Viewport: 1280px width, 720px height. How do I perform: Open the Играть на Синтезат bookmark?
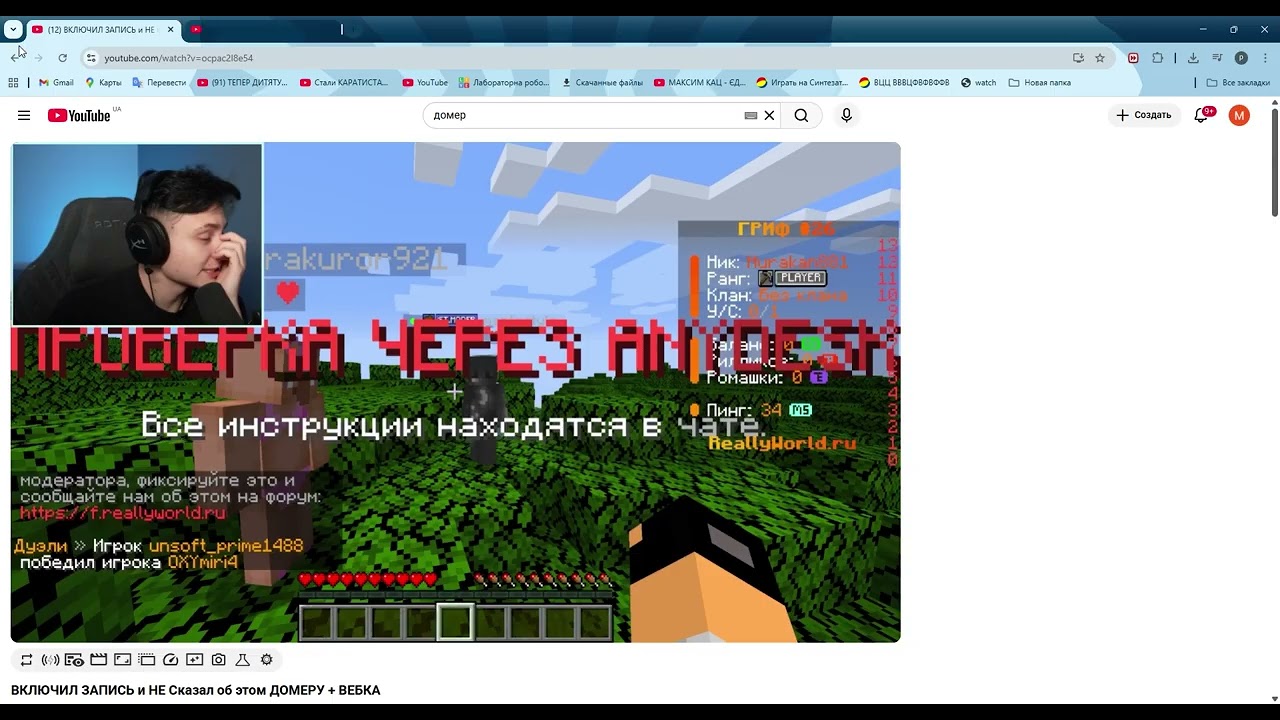coord(802,83)
